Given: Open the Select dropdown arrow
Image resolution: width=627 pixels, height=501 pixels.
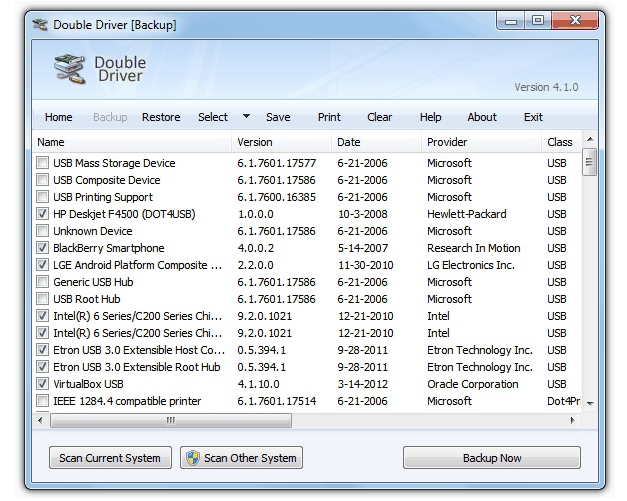Looking at the screenshot, I should point(246,116).
